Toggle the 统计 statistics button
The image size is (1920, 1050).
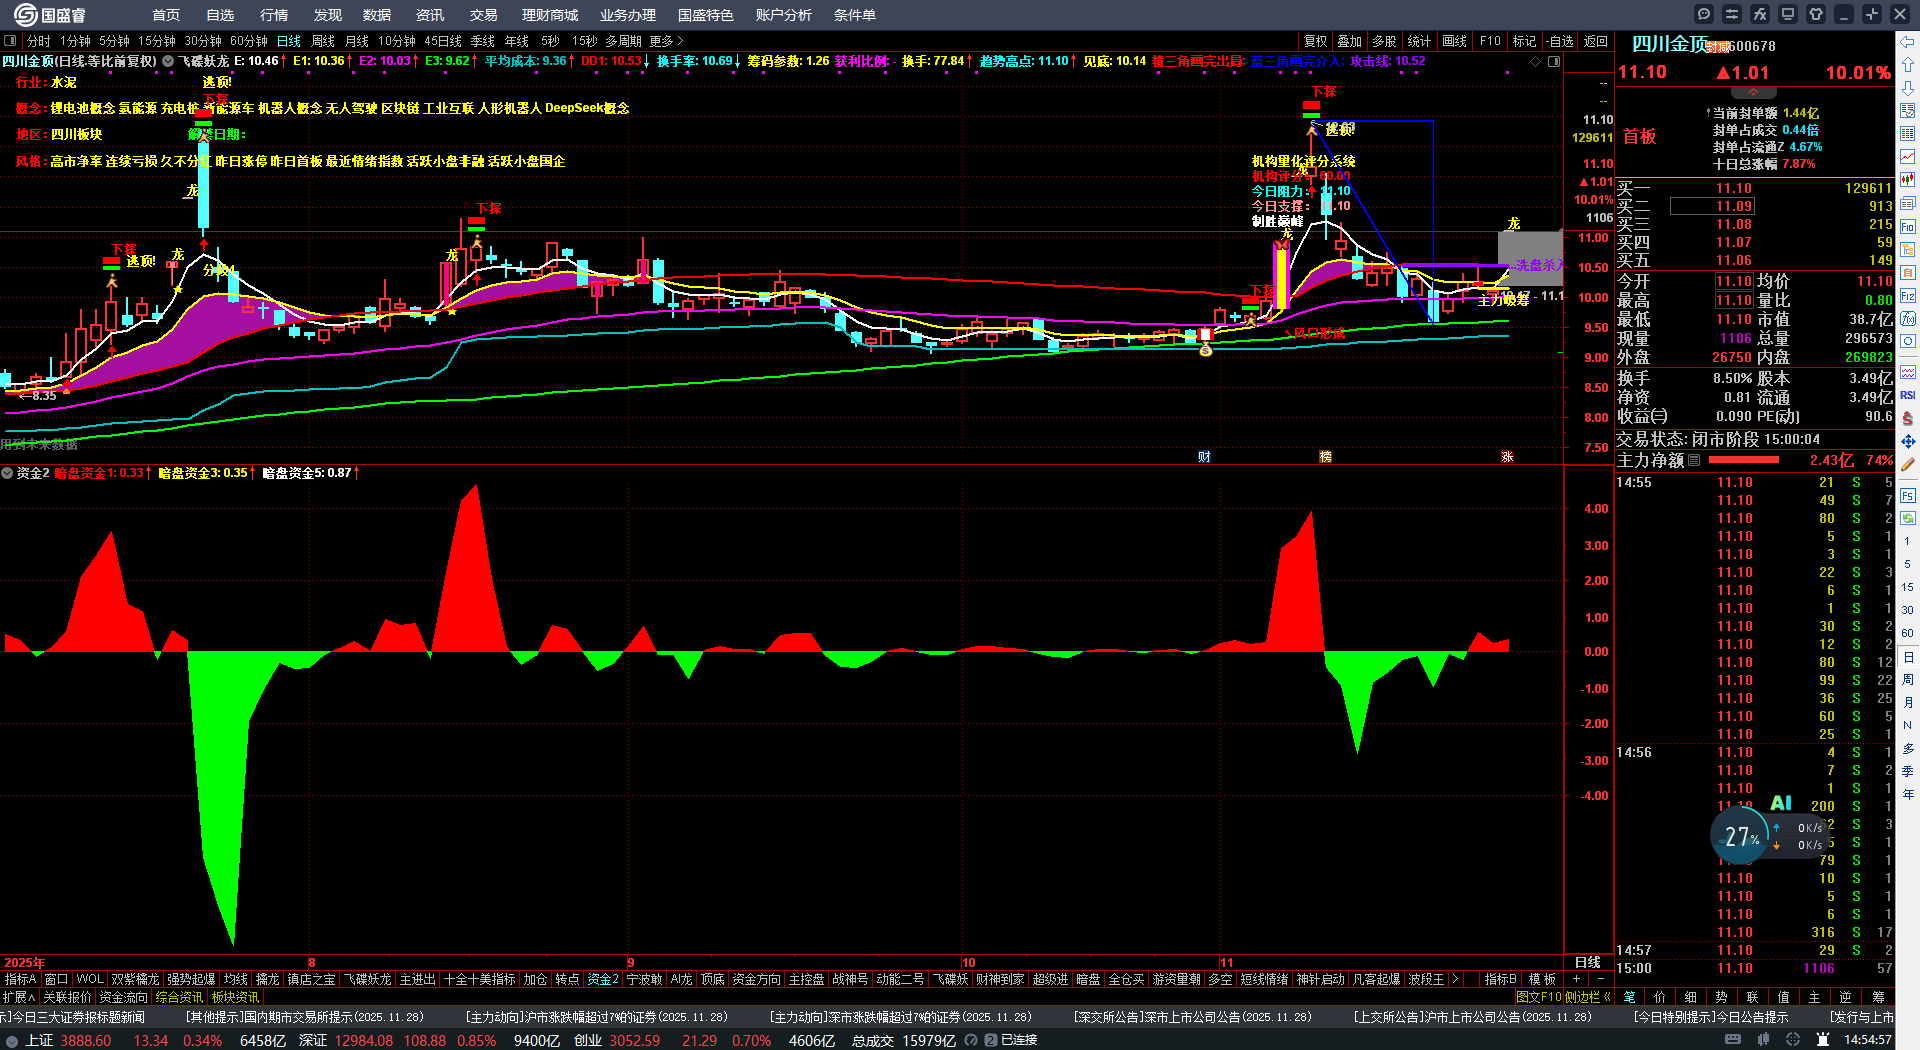[1419, 41]
